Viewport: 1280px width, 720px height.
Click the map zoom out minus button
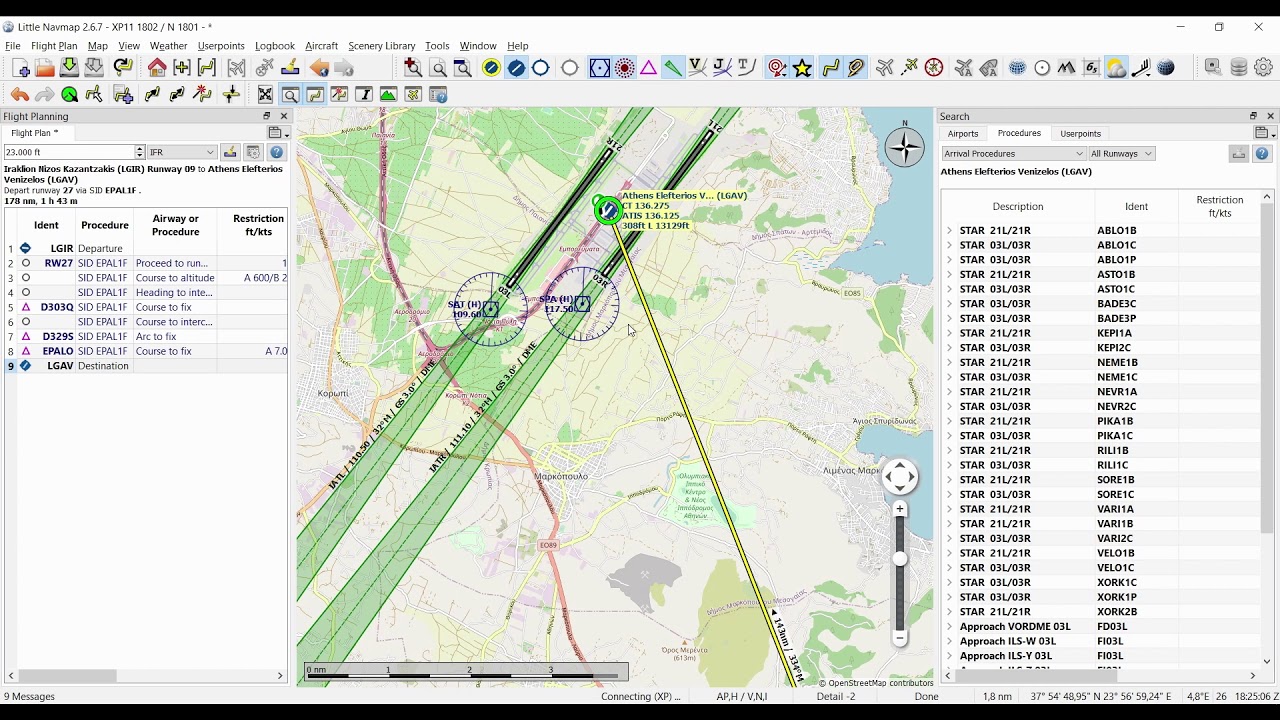pos(900,637)
